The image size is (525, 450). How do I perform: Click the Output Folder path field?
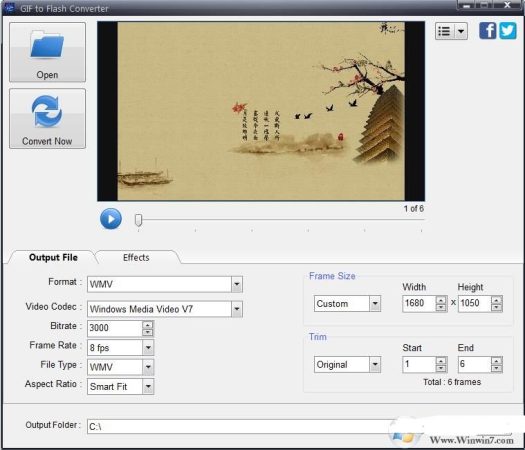tap(239, 426)
